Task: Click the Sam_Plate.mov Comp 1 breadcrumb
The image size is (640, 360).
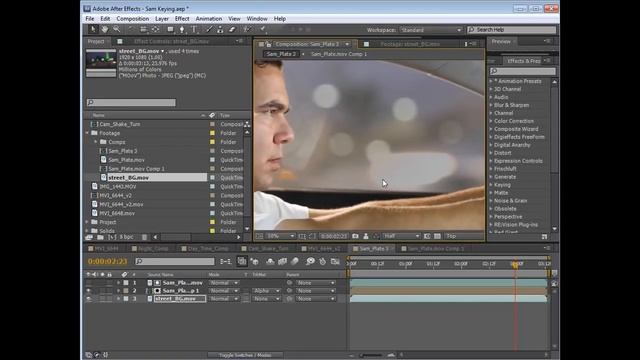Action: click(339, 54)
